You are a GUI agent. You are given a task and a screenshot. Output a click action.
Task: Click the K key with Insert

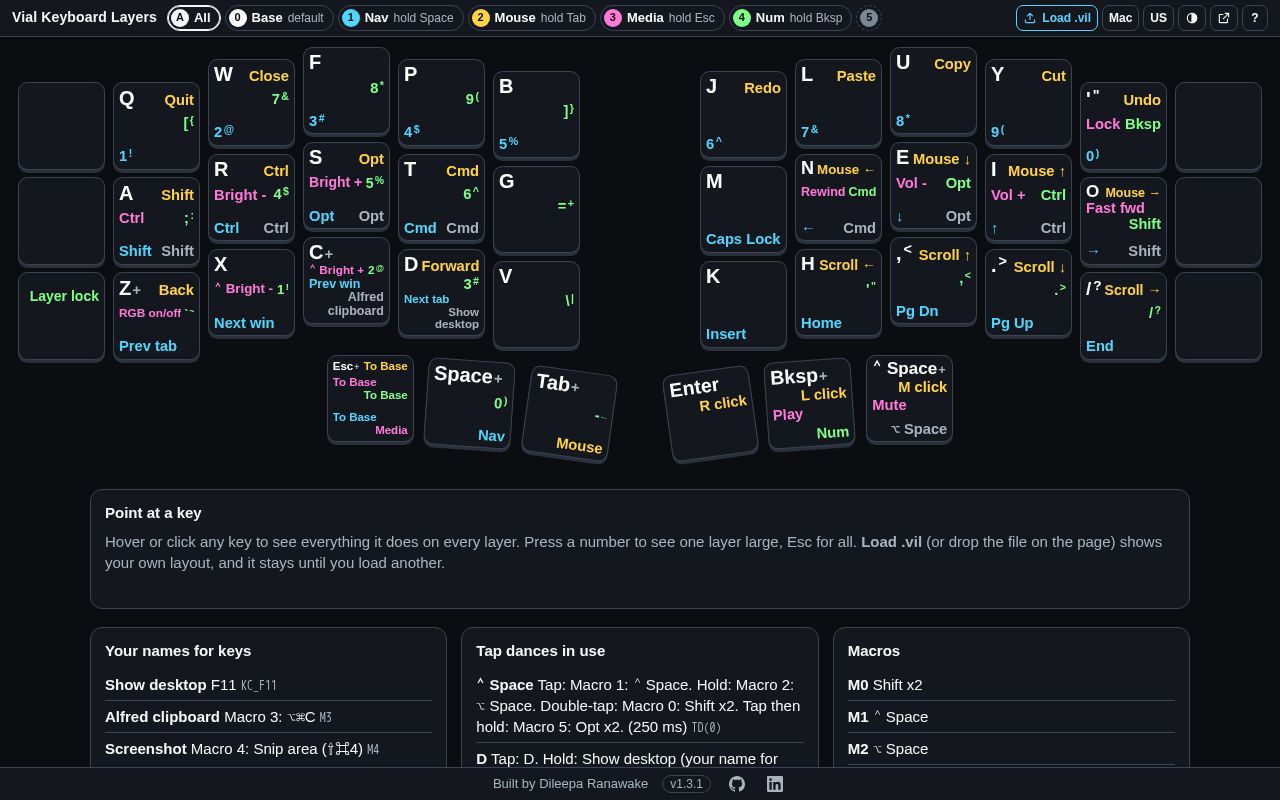(743, 305)
